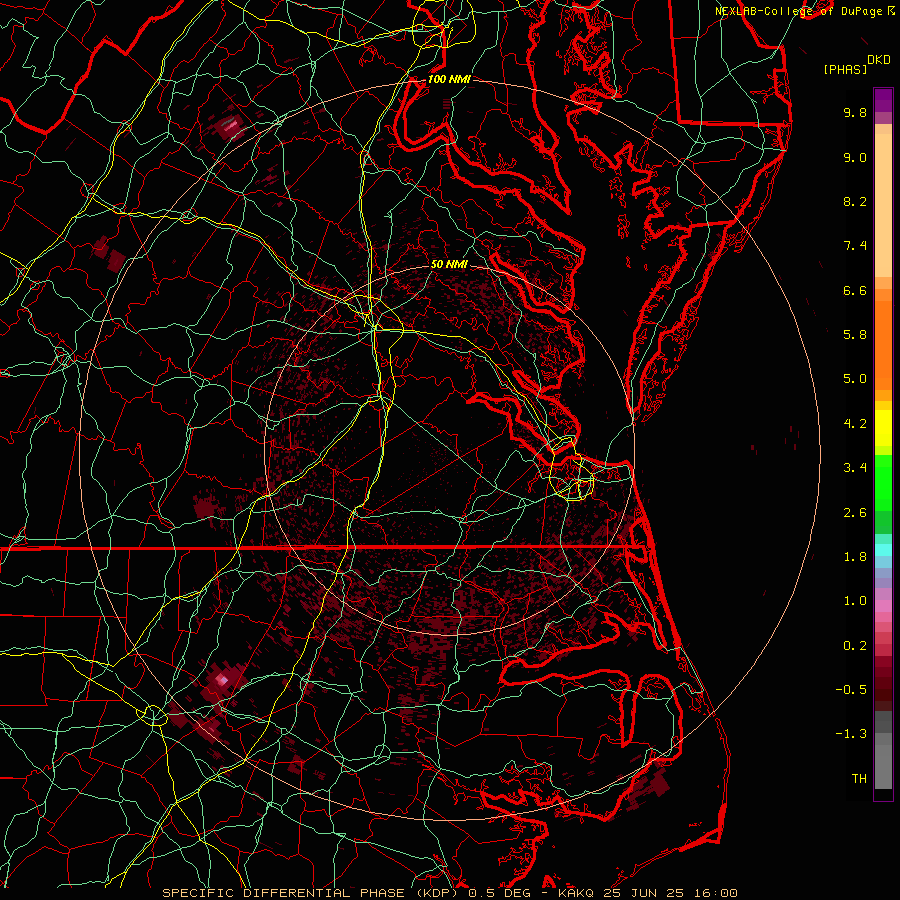Click the 4.2 scale value
The image size is (900, 900).
coord(855,424)
